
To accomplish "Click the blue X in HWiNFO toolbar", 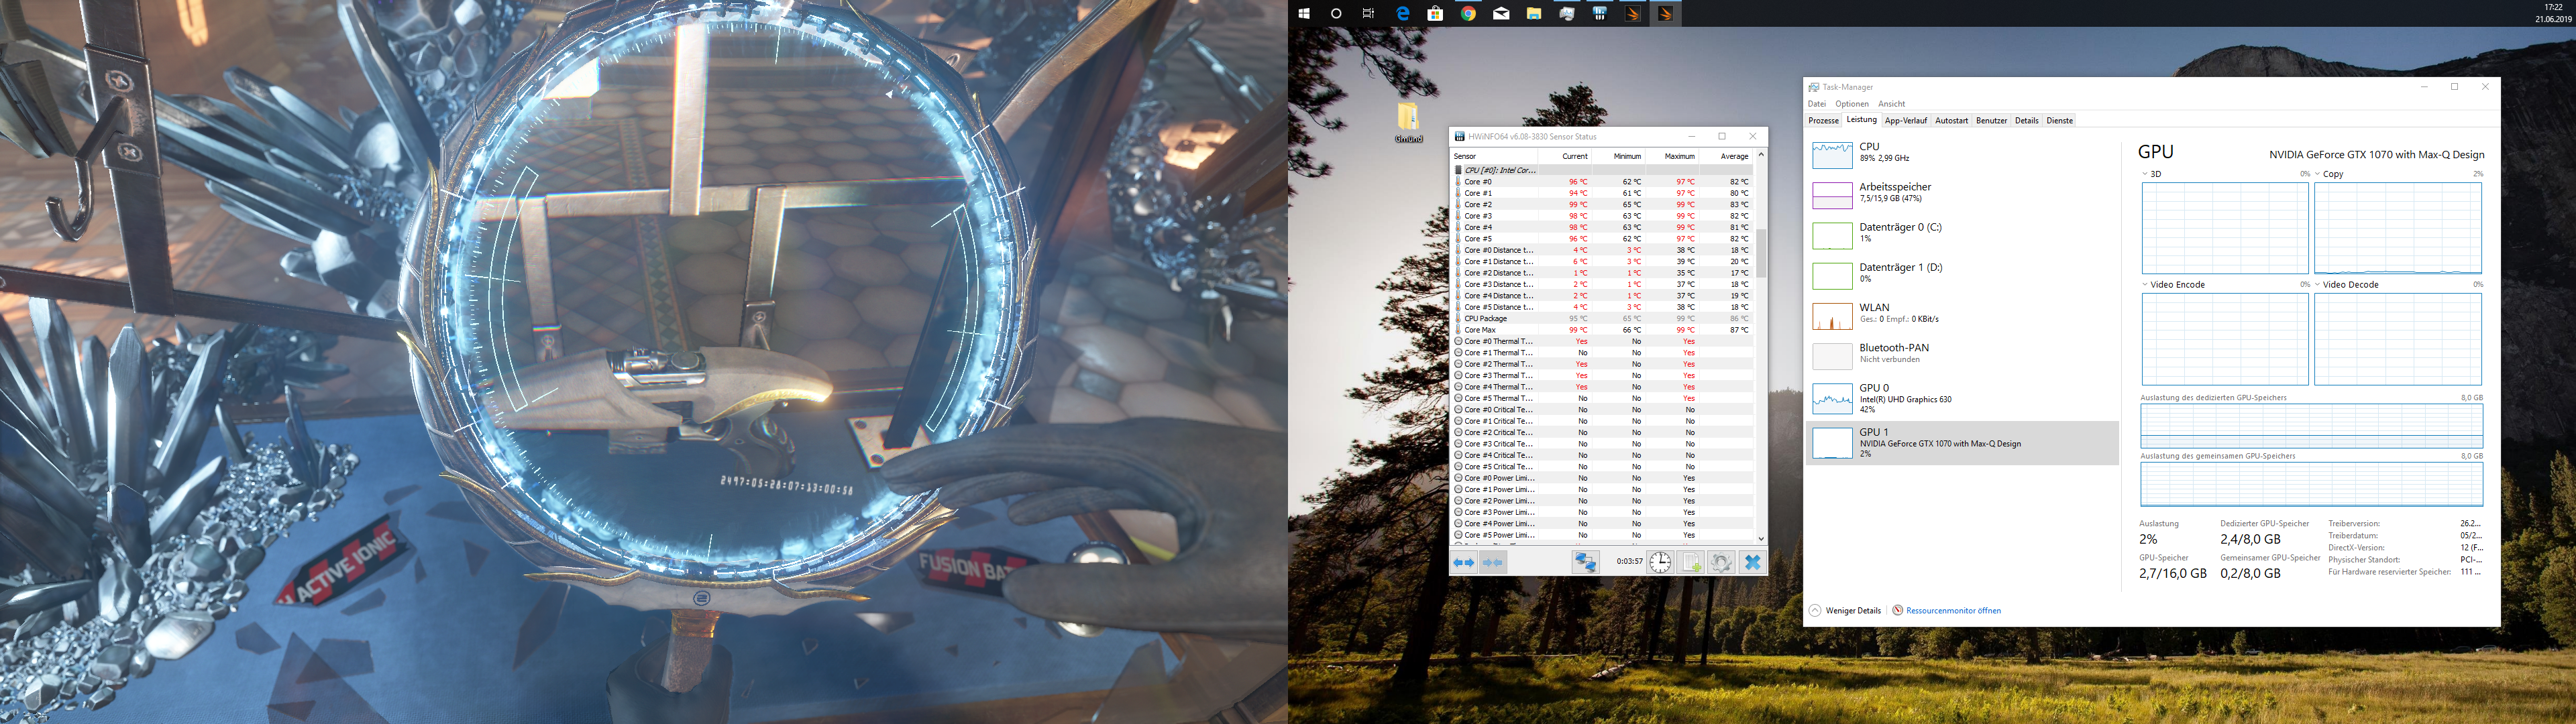I will [1752, 563].
